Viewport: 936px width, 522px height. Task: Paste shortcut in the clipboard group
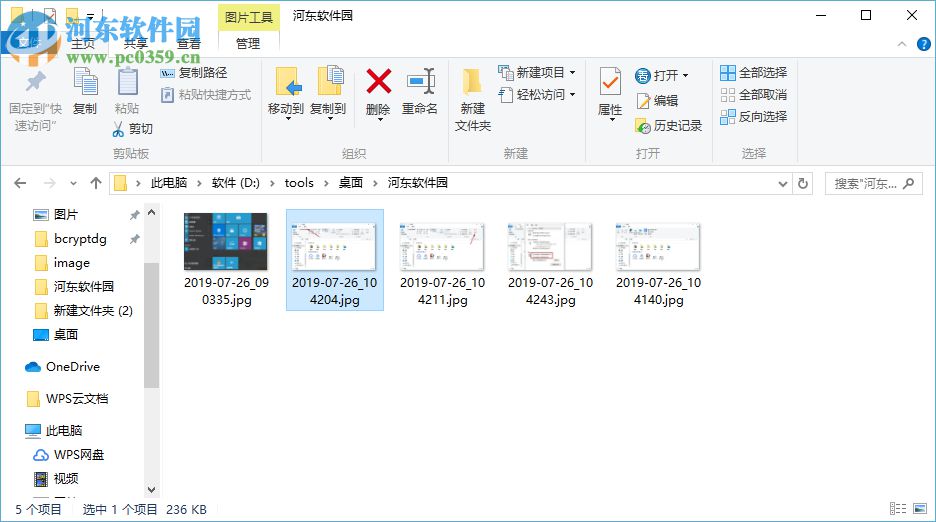pos(206,95)
